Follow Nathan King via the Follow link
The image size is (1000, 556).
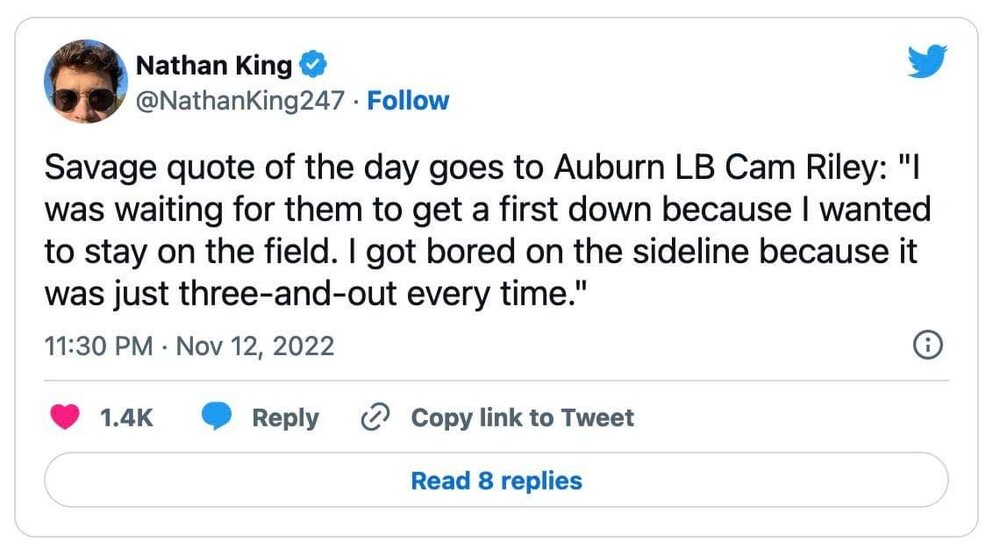point(408,101)
